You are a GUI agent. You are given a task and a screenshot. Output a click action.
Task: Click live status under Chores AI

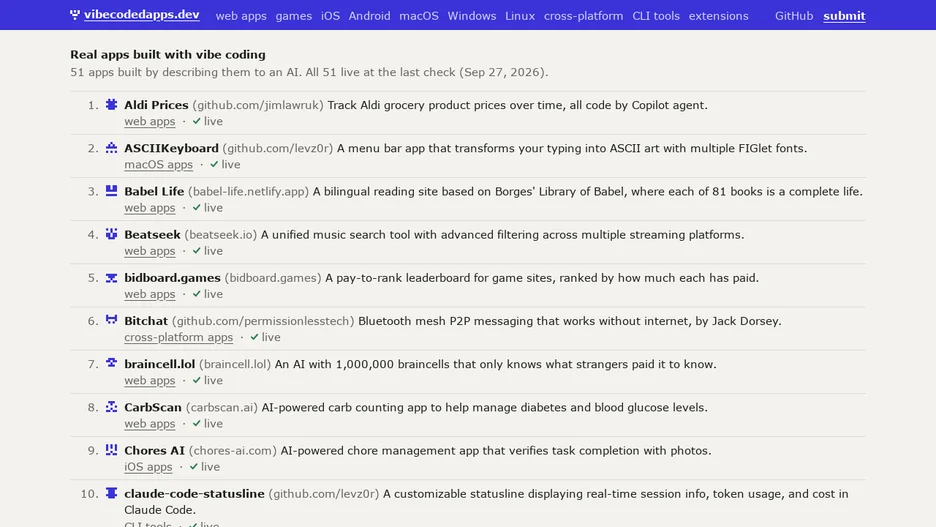pos(204,467)
